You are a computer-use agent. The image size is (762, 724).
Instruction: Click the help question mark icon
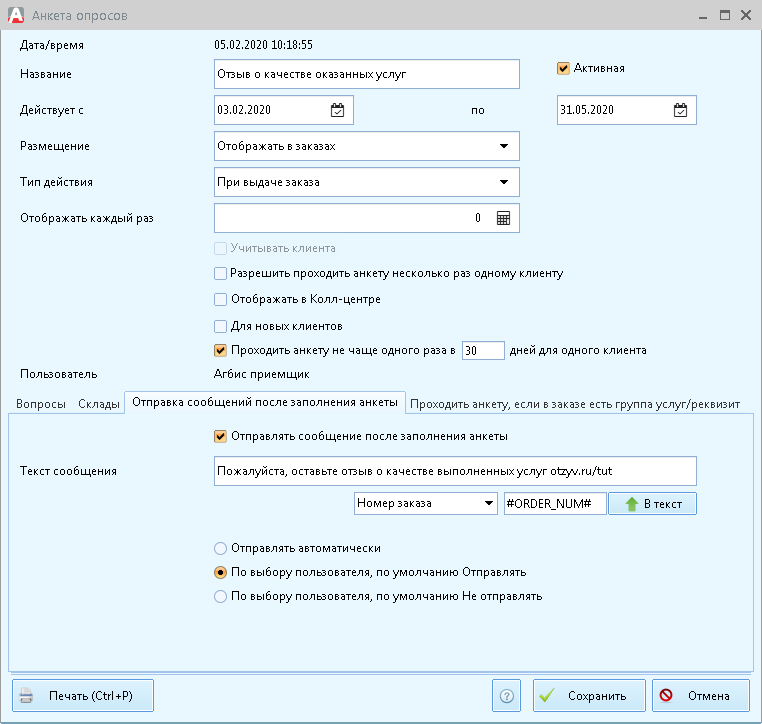[507, 696]
